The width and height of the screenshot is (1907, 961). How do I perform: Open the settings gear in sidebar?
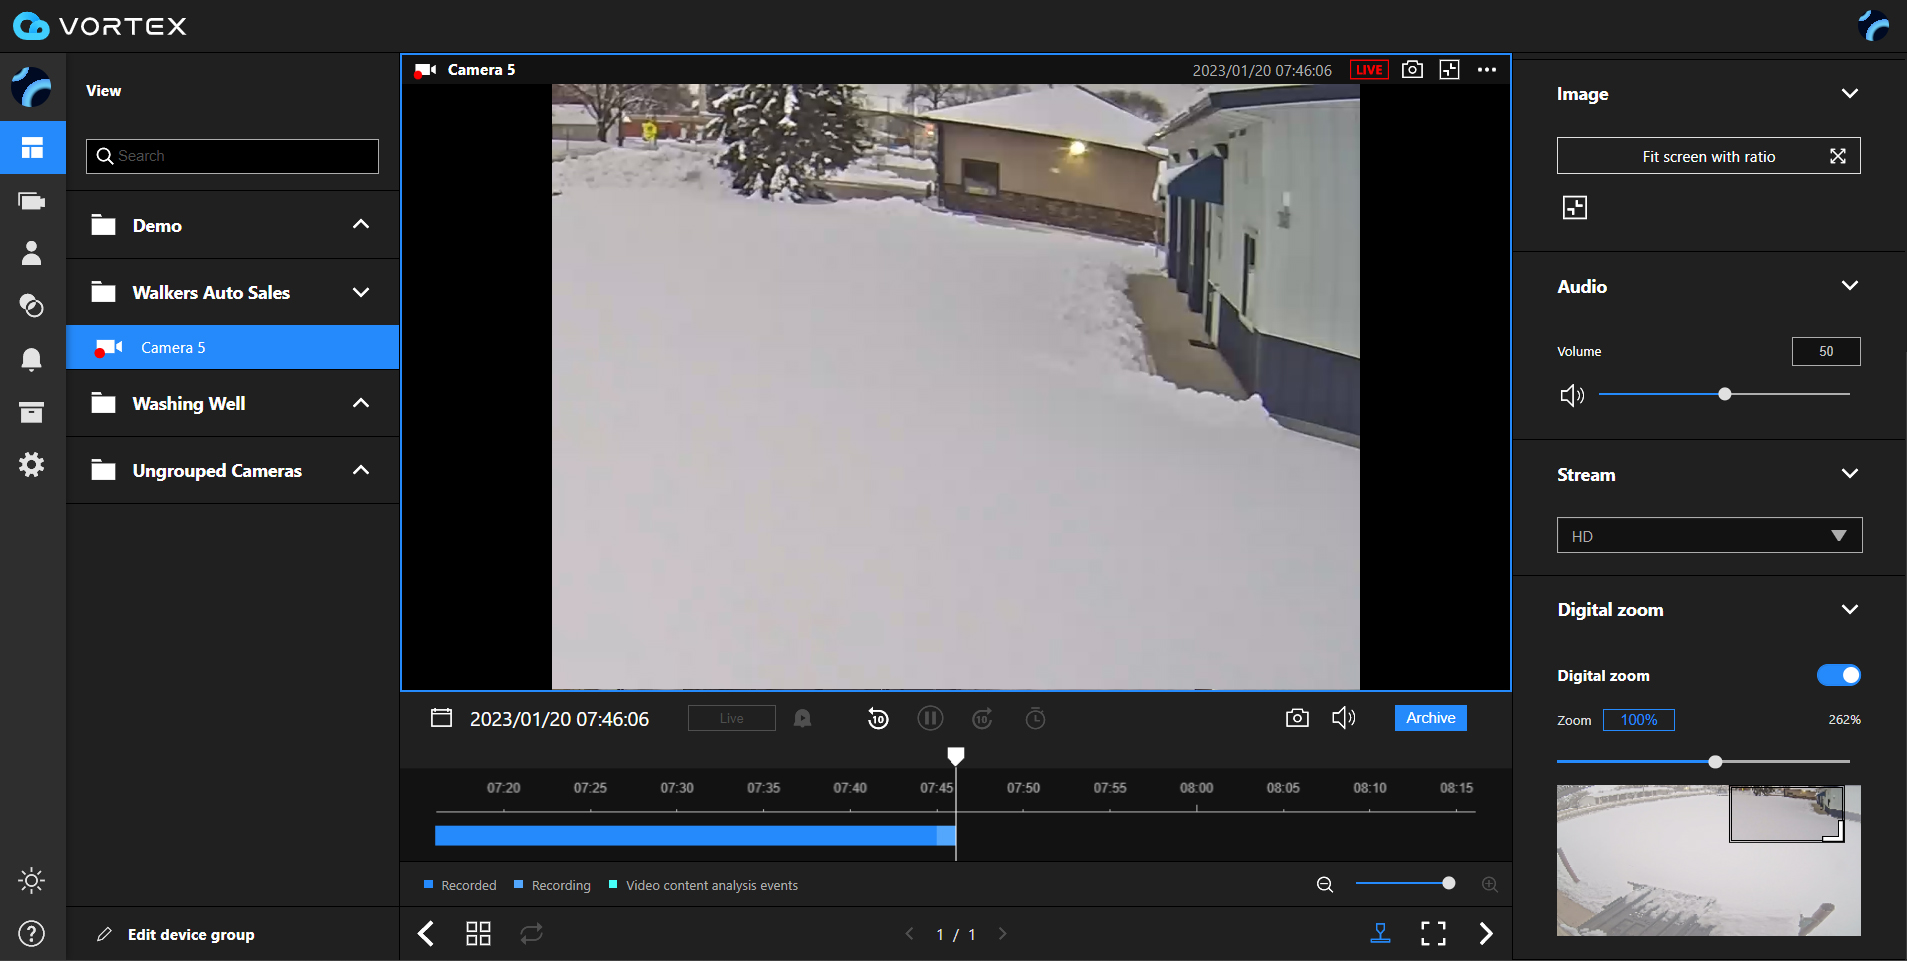[32, 465]
